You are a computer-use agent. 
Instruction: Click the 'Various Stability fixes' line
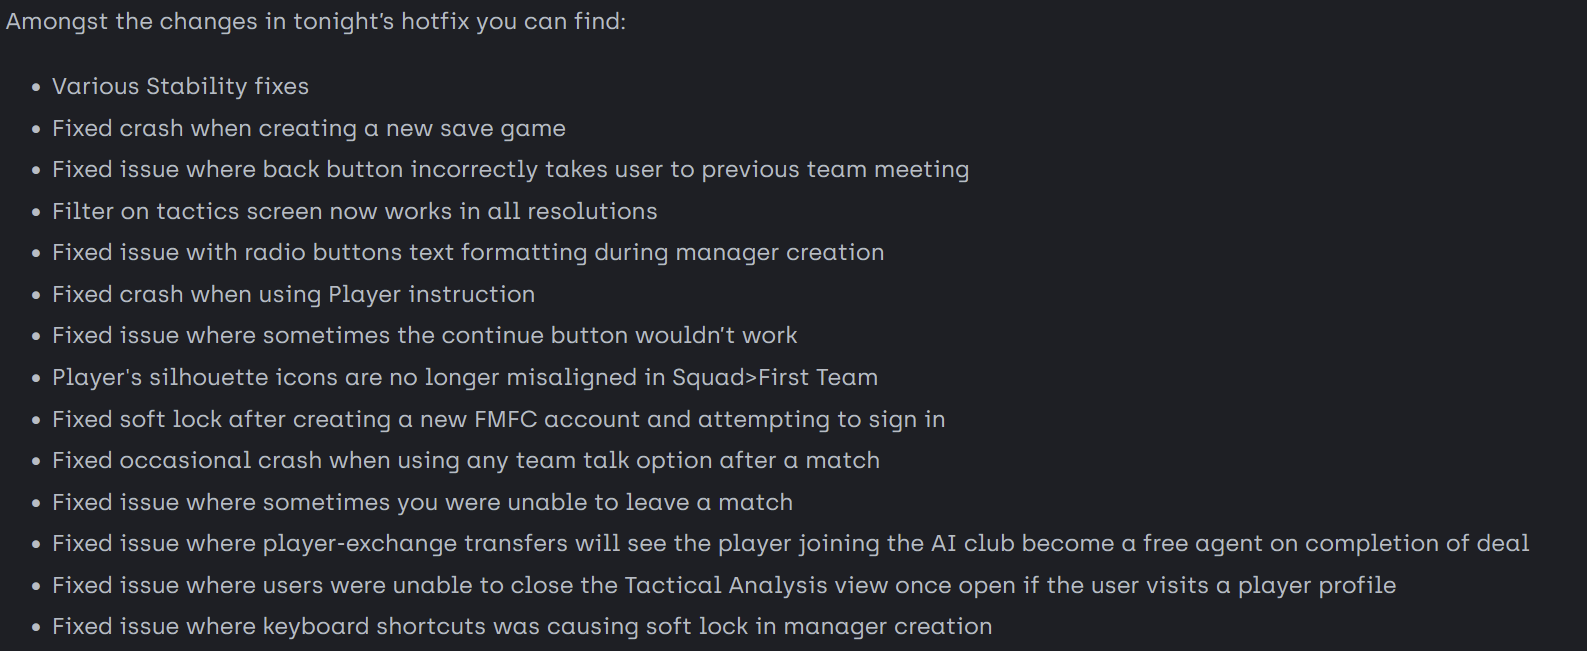coord(180,87)
